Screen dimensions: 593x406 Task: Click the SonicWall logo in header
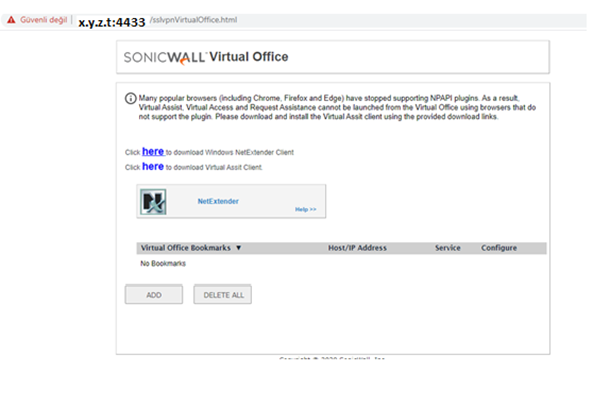pyautogui.click(x=165, y=57)
